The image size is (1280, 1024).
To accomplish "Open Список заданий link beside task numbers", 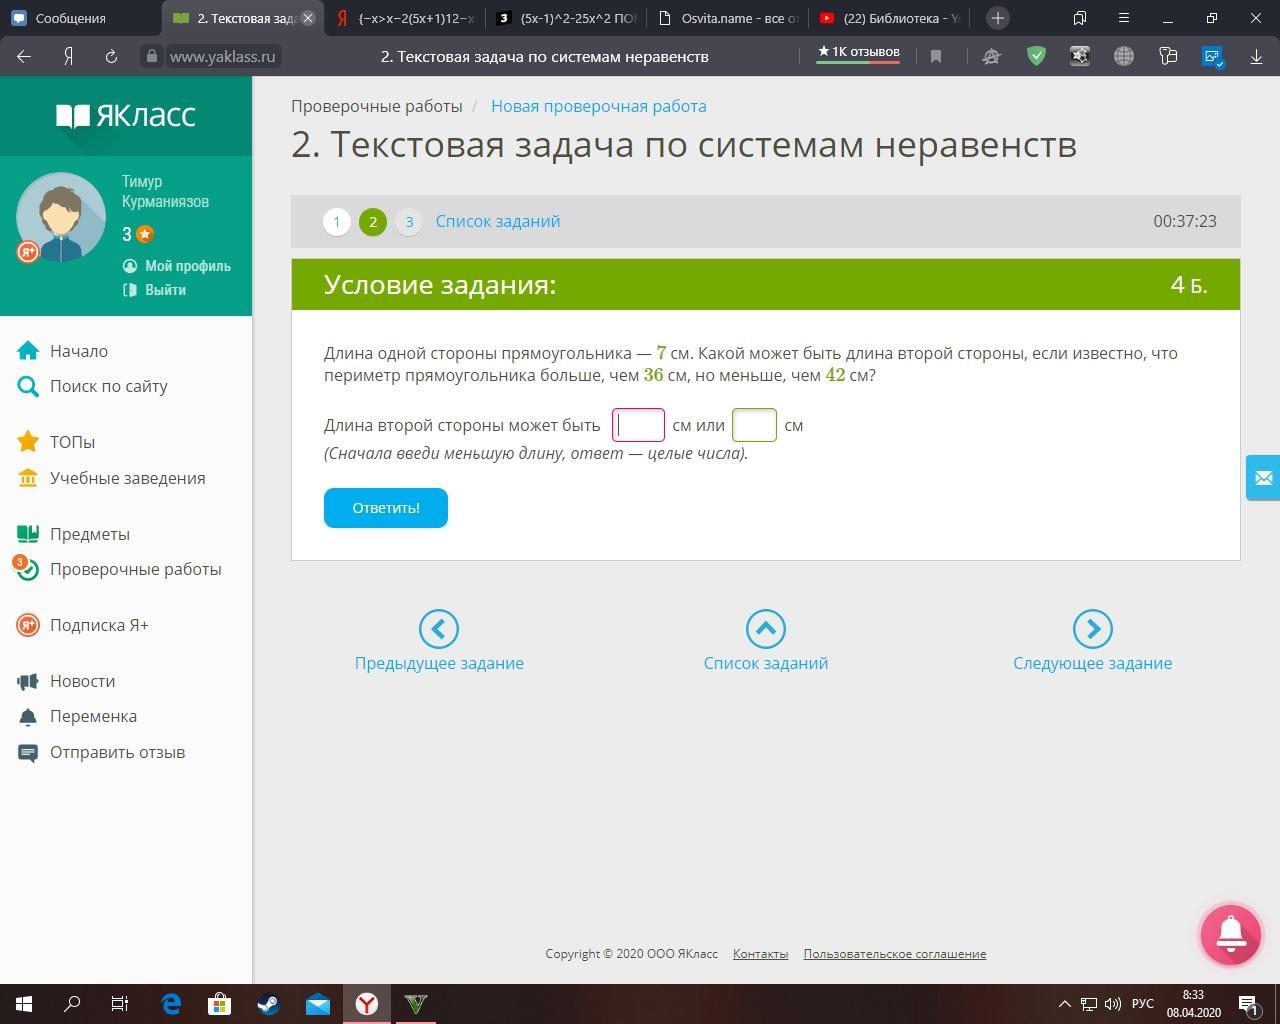I will [498, 221].
